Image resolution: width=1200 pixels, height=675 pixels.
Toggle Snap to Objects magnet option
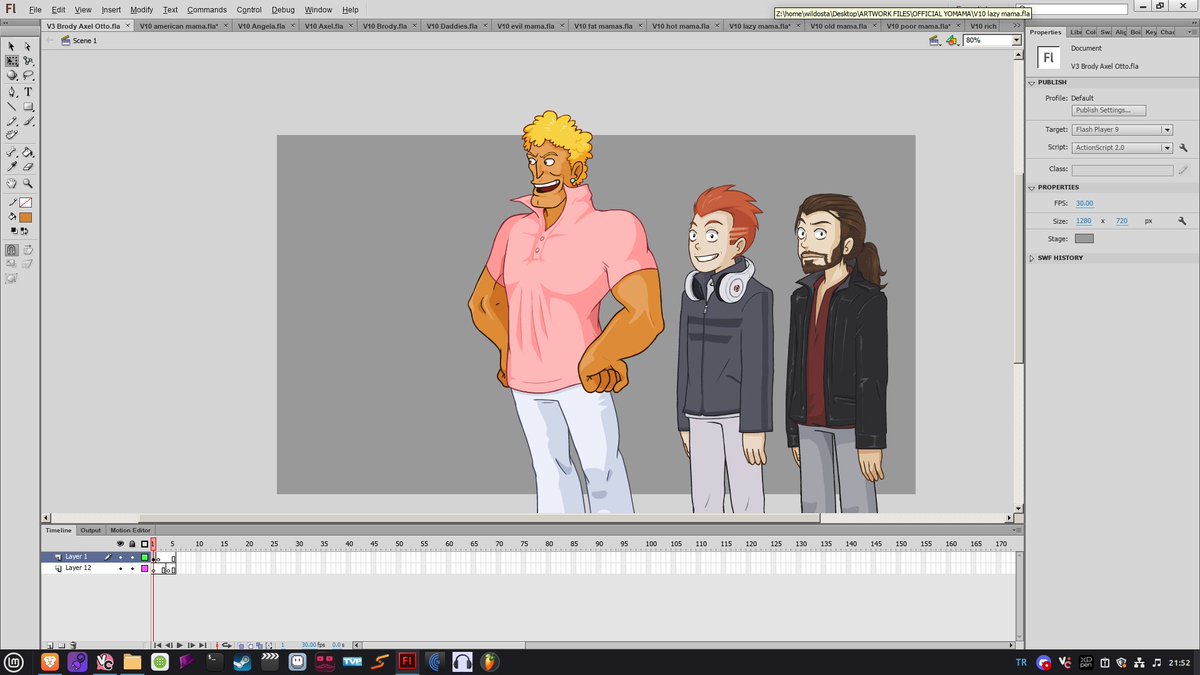click(11, 250)
